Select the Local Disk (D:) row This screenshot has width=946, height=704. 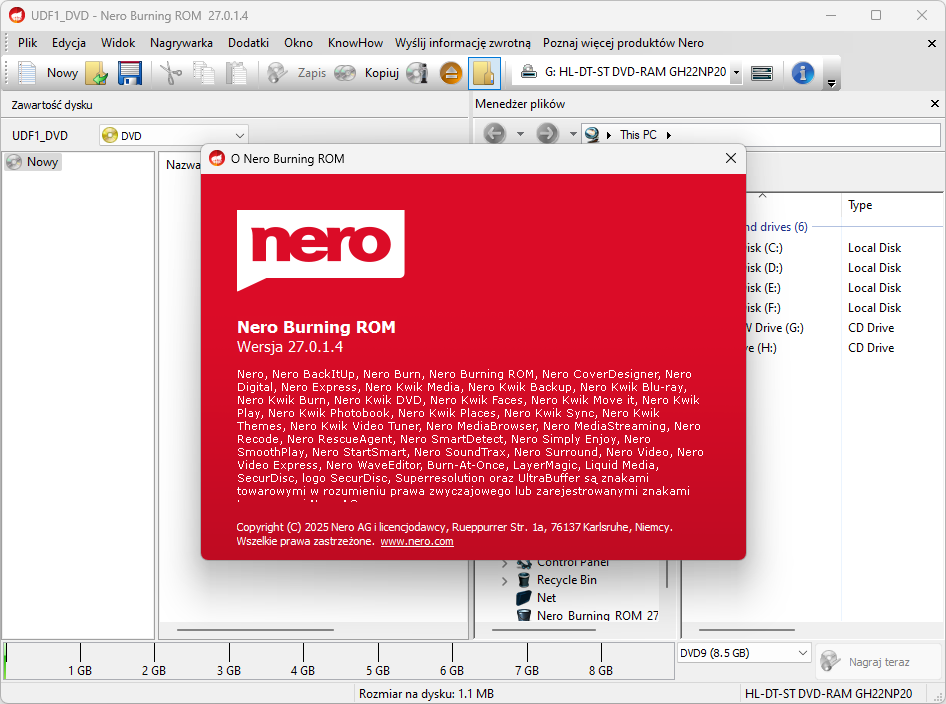[x=845, y=268]
